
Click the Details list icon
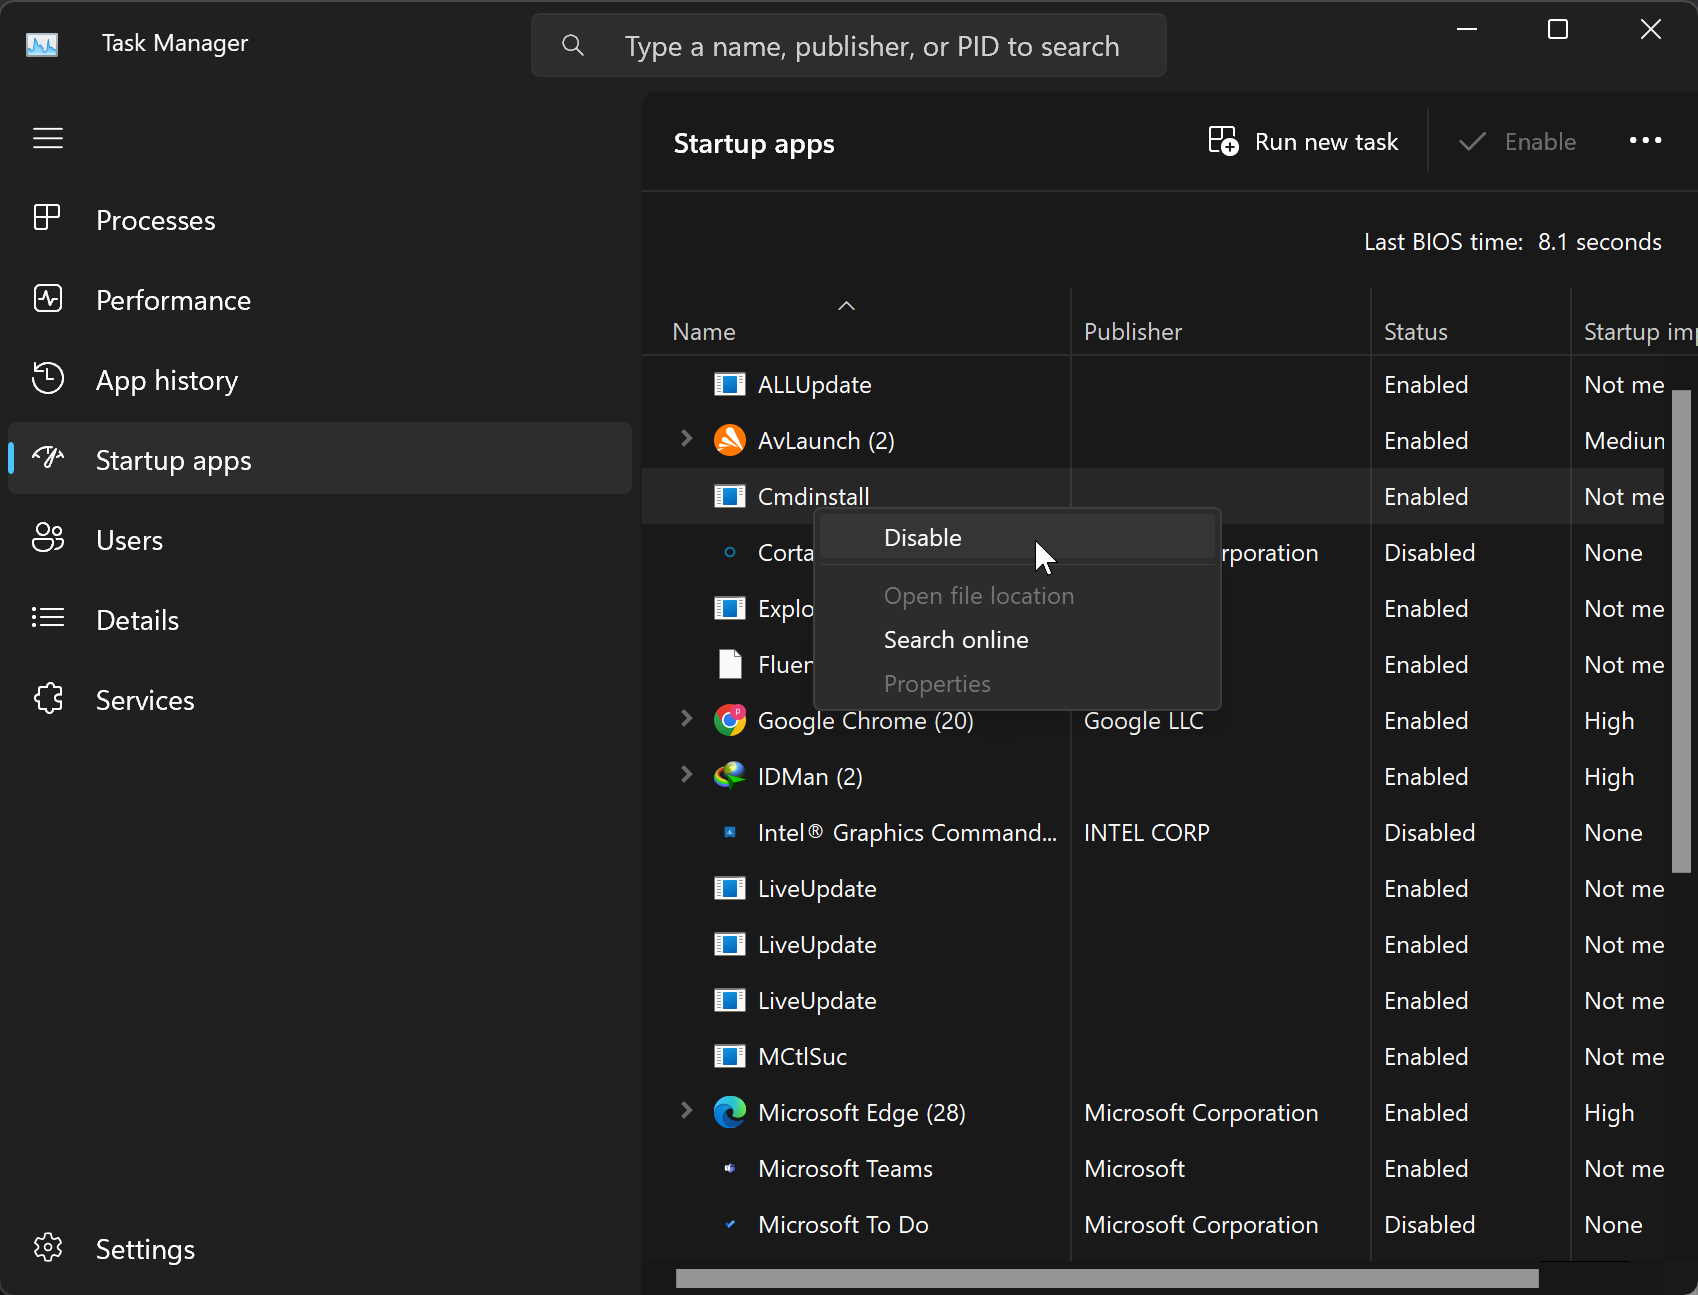click(47, 618)
